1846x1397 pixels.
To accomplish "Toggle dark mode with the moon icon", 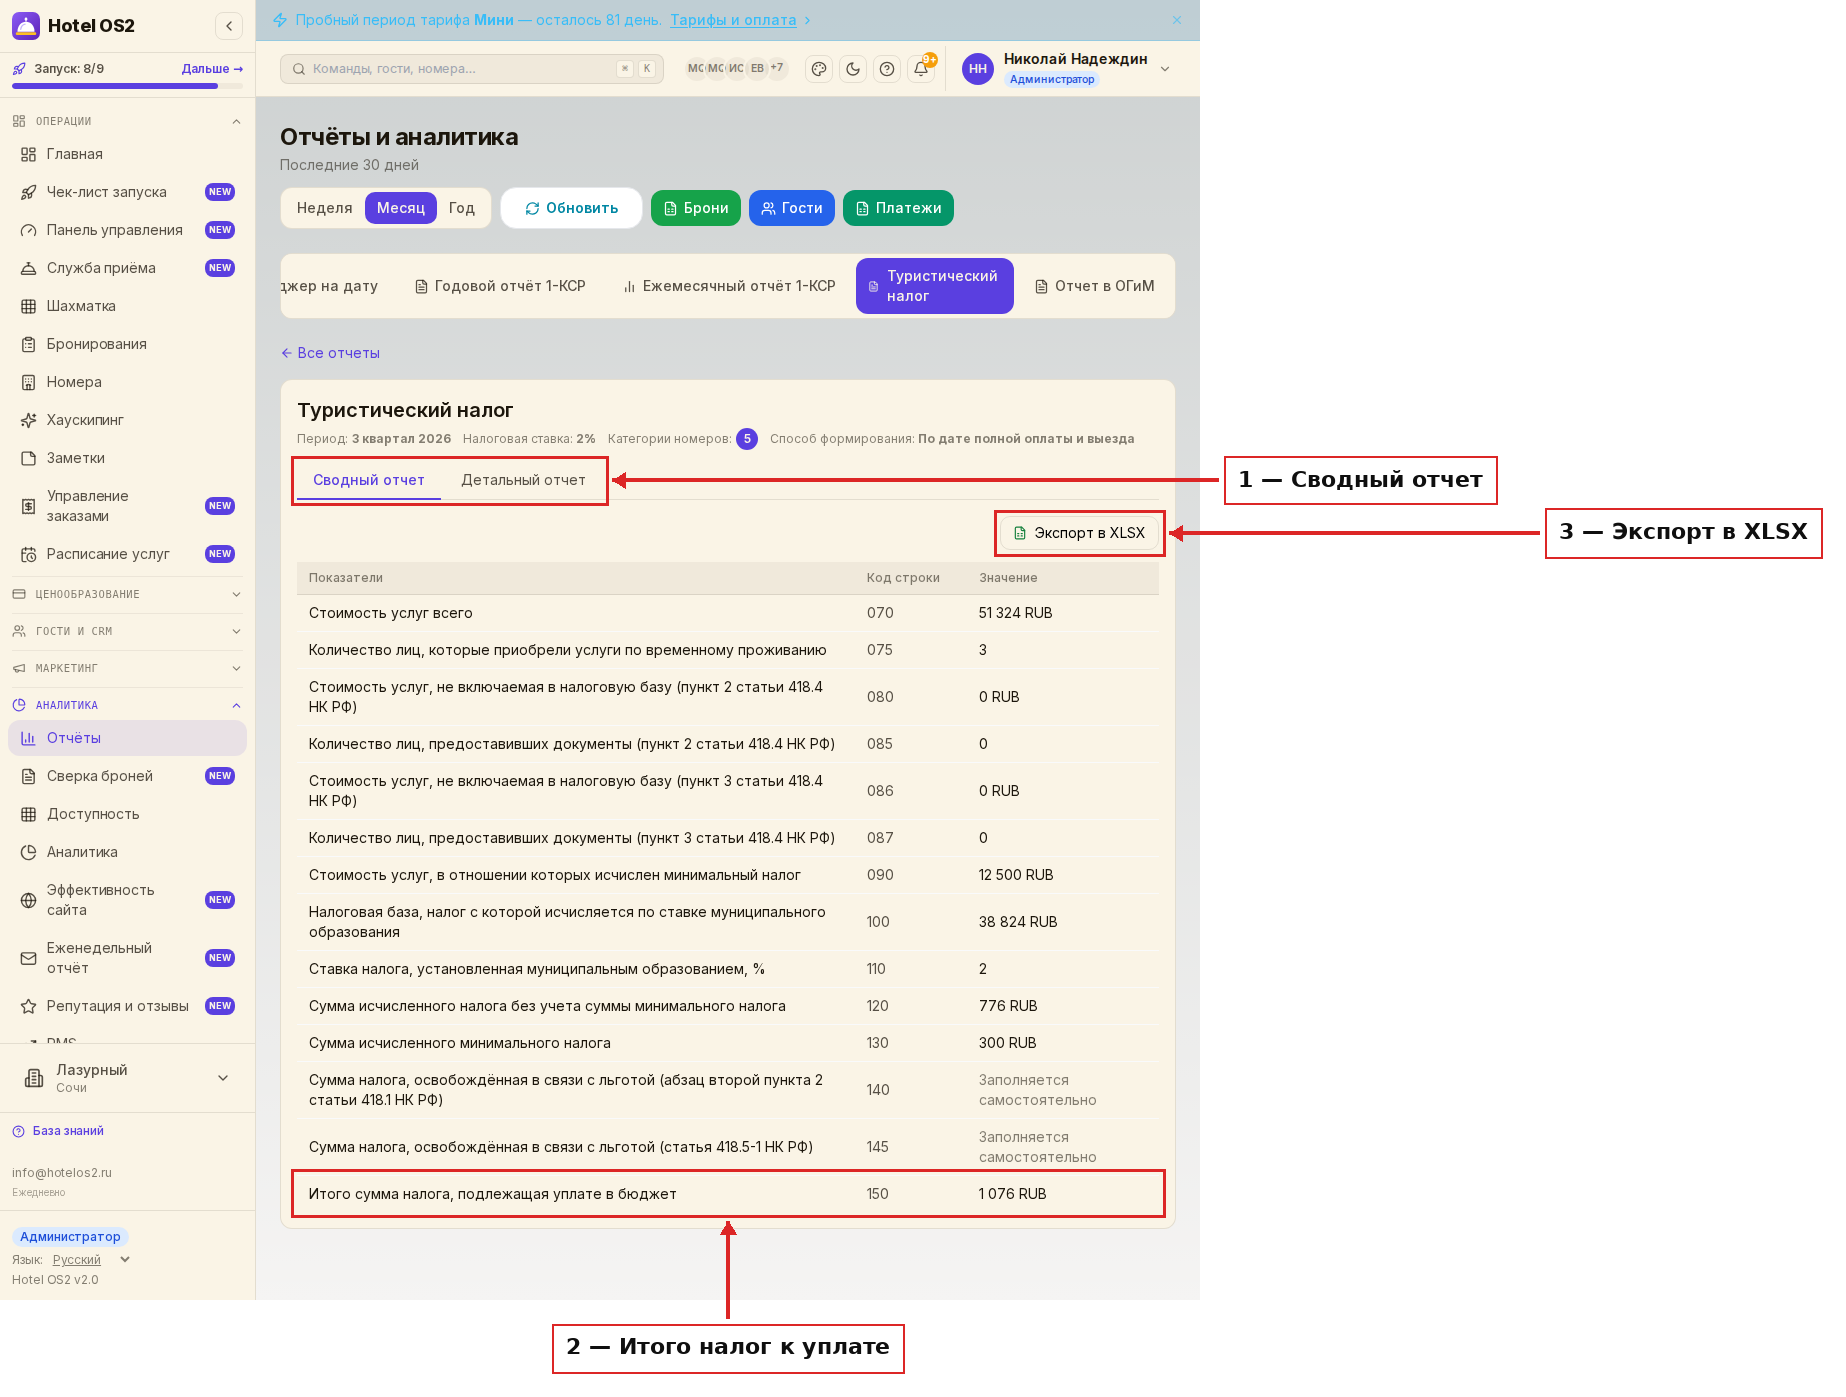I will [853, 69].
